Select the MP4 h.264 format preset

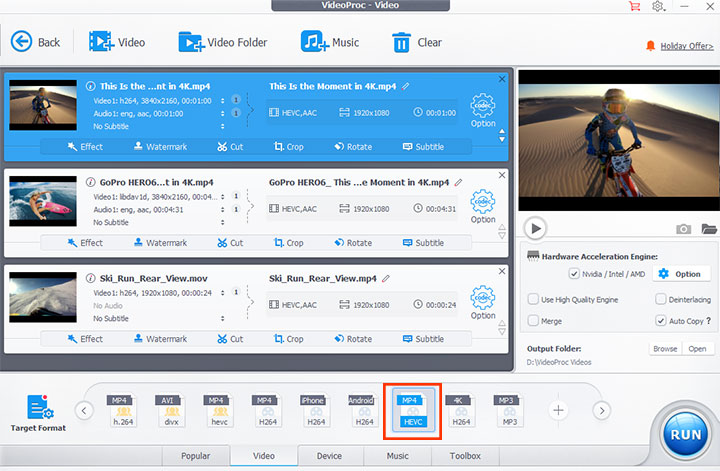pyautogui.click(x=123, y=410)
